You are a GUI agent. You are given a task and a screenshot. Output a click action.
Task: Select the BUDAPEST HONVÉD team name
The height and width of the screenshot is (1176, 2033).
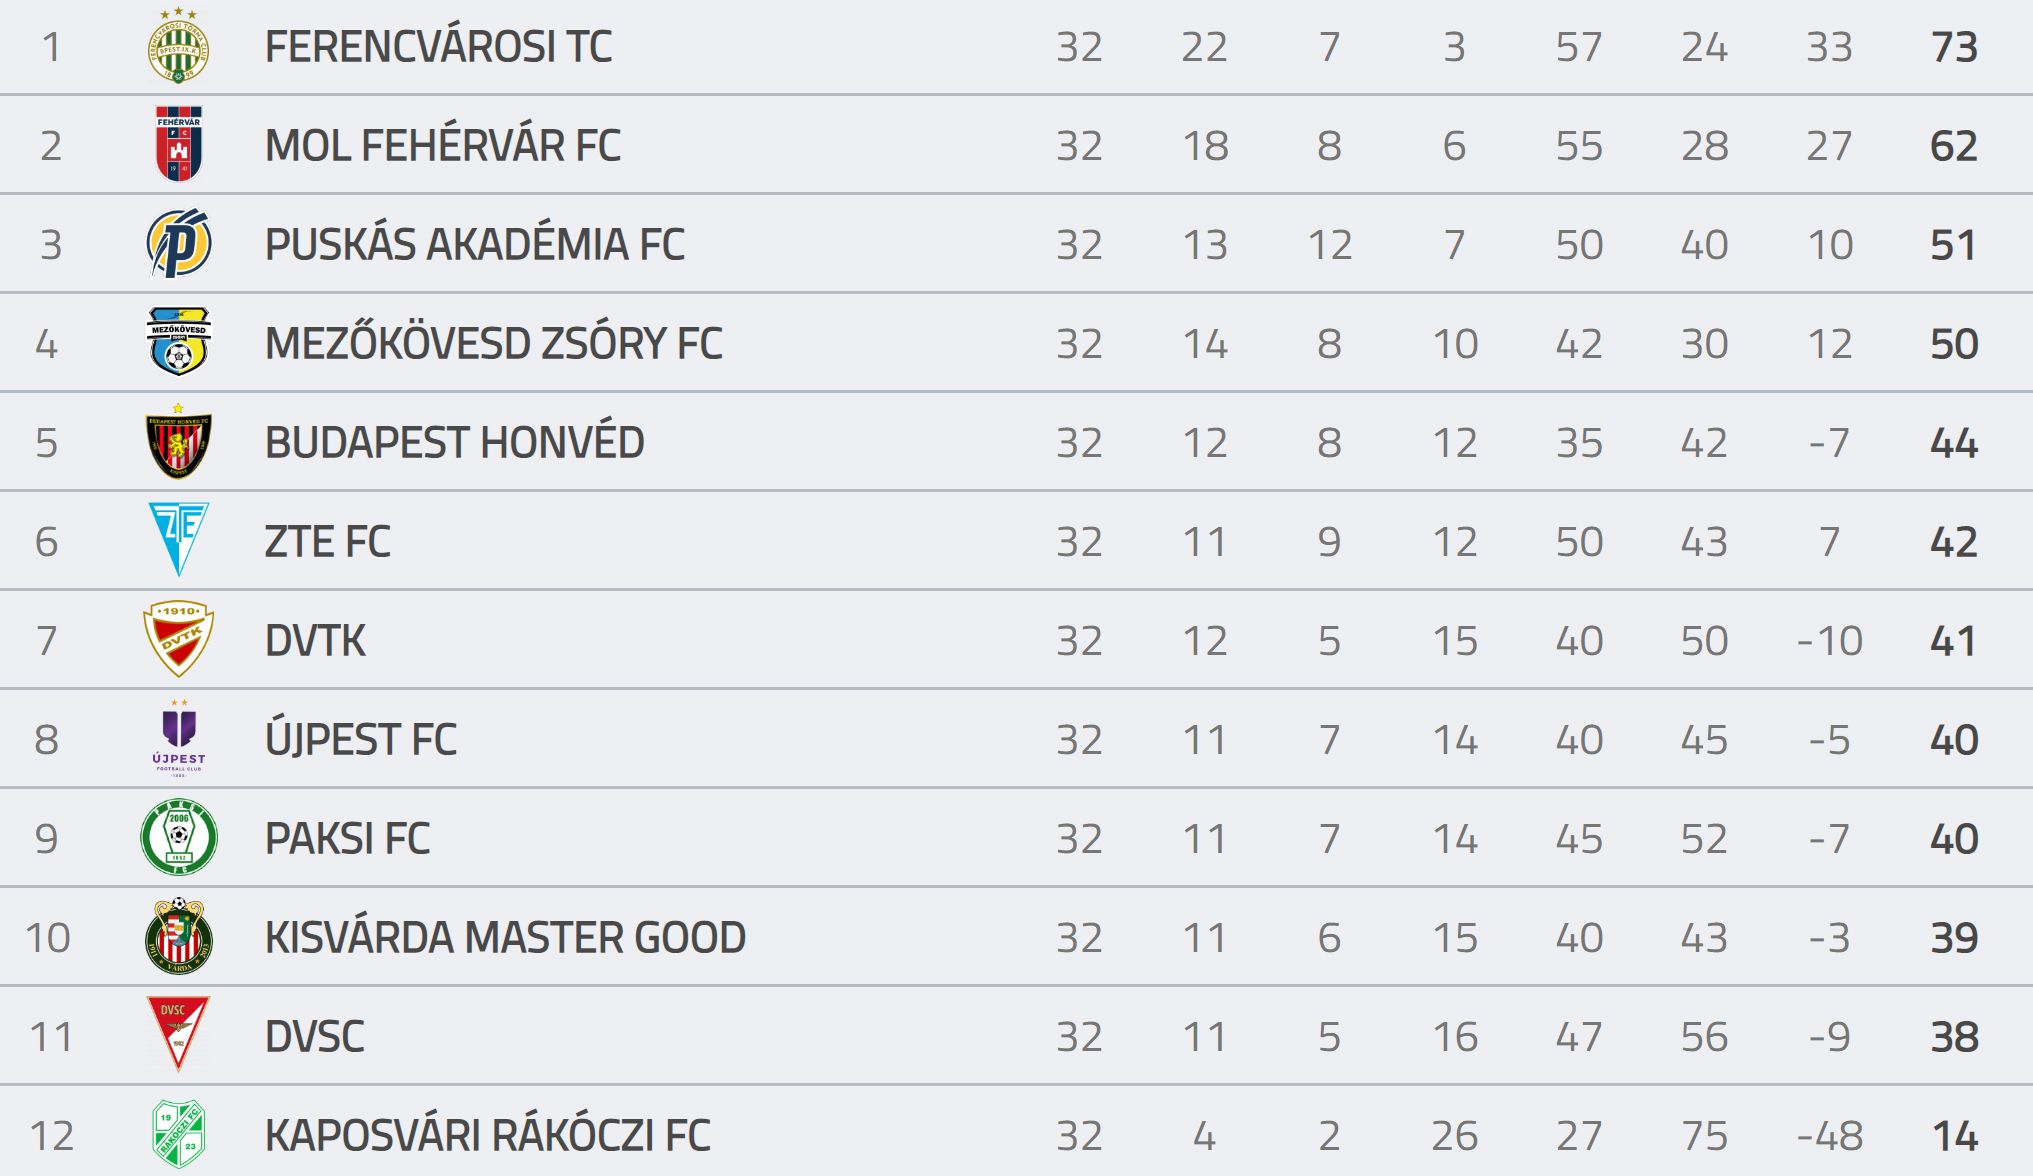(454, 443)
